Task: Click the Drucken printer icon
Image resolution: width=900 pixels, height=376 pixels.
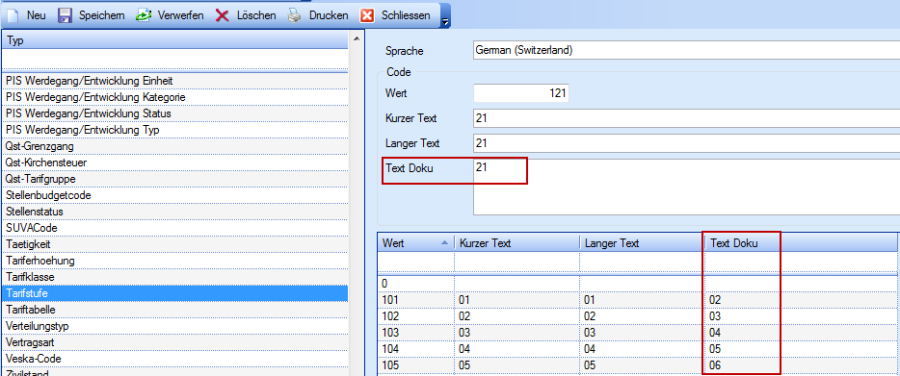Action: (294, 15)
